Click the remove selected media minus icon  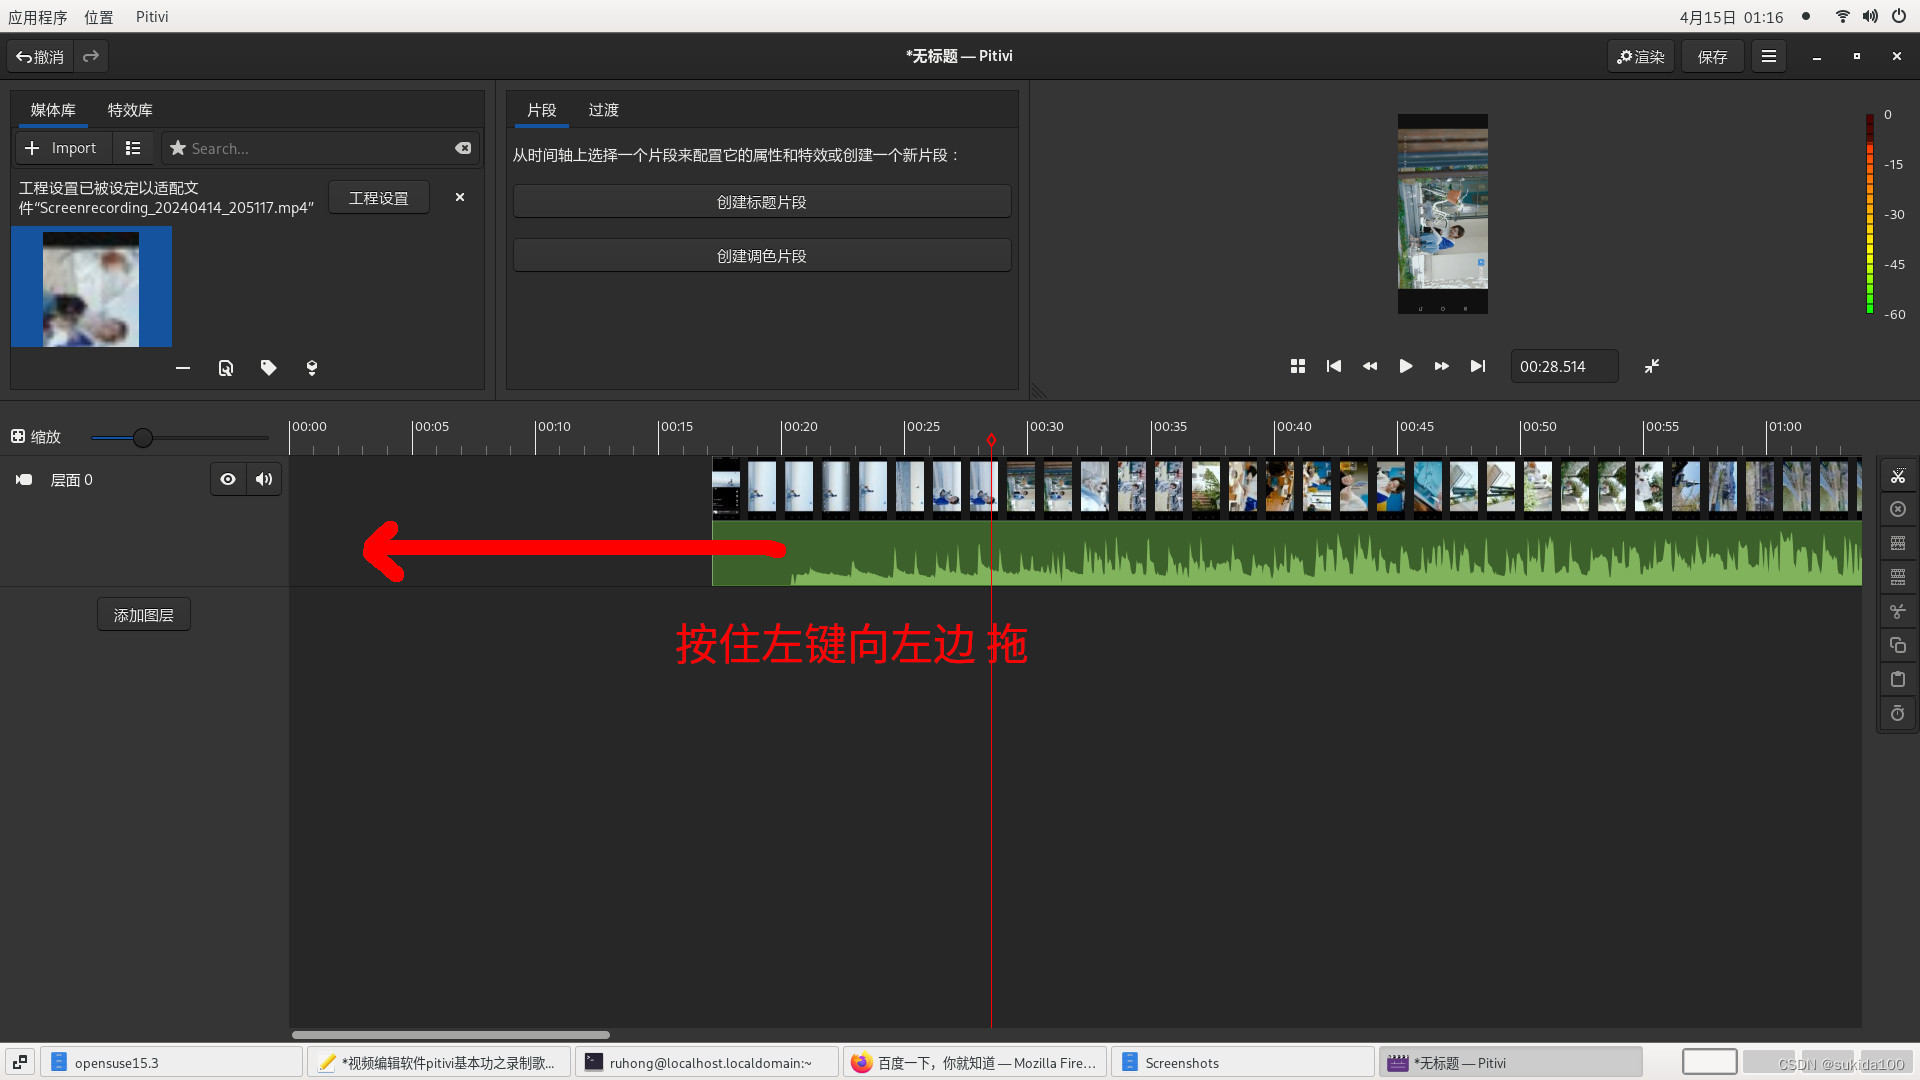coord(183,368)
